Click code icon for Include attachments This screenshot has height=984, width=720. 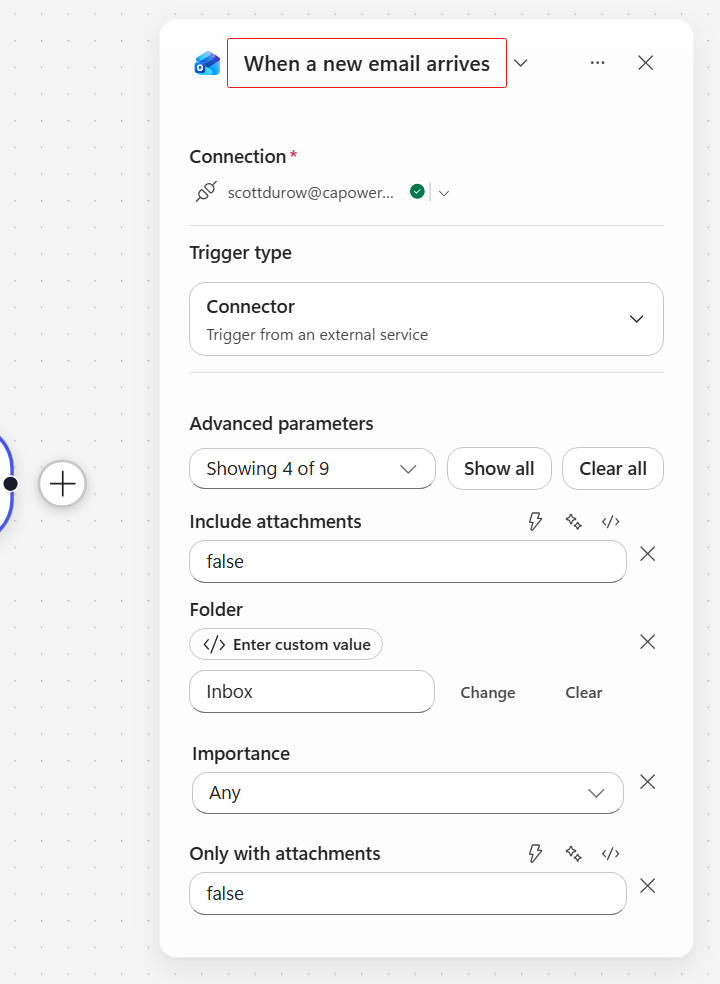coord(610,521)
